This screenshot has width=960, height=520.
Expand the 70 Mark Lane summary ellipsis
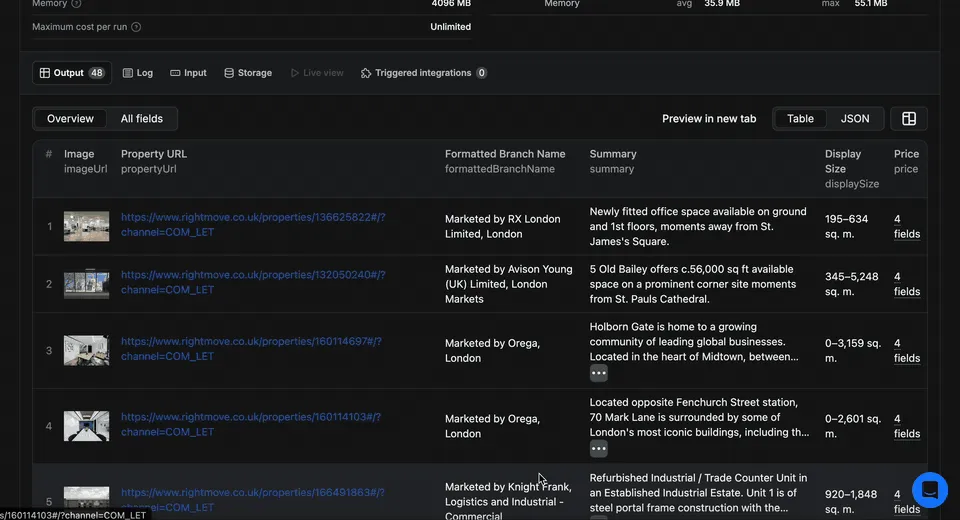(x=598, y=449)
